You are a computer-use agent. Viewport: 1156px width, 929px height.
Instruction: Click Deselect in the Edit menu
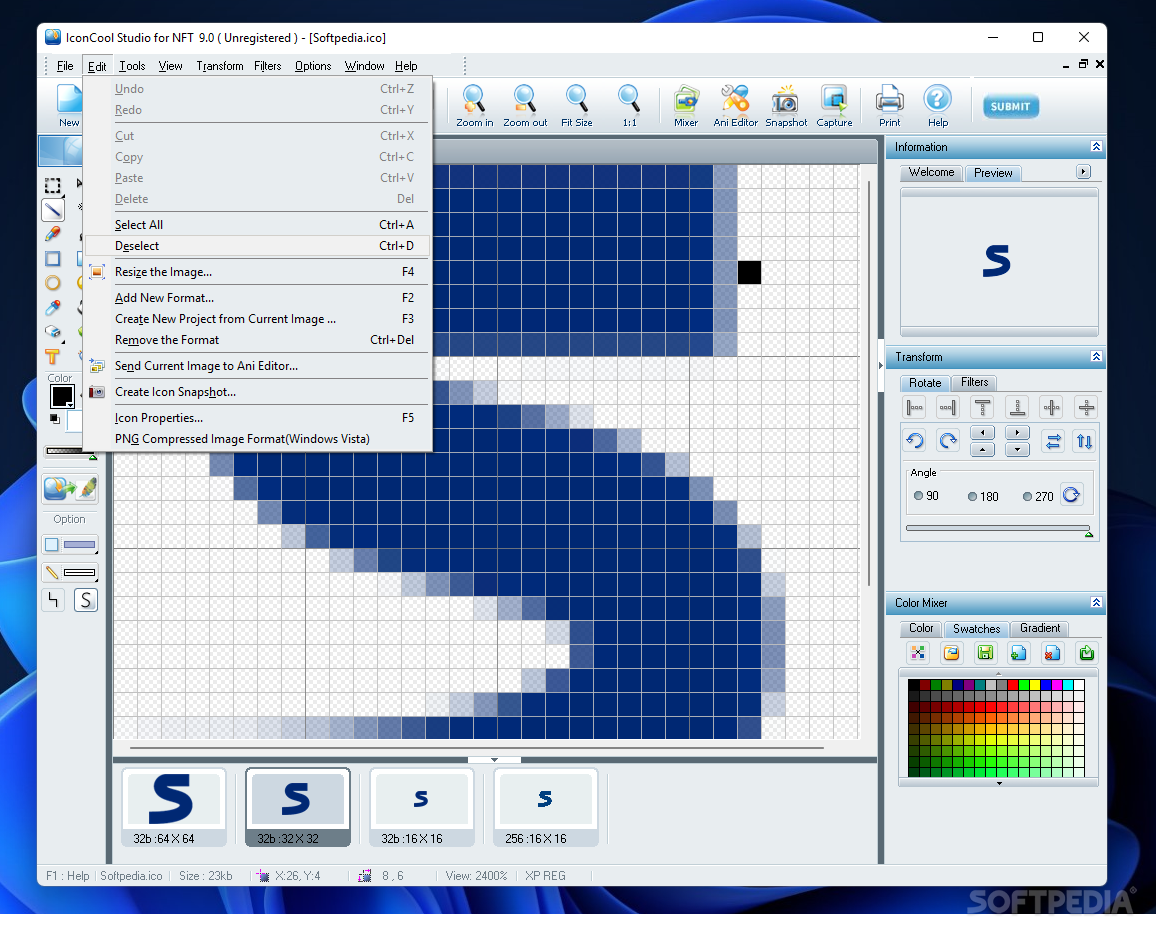pos(257,246)
